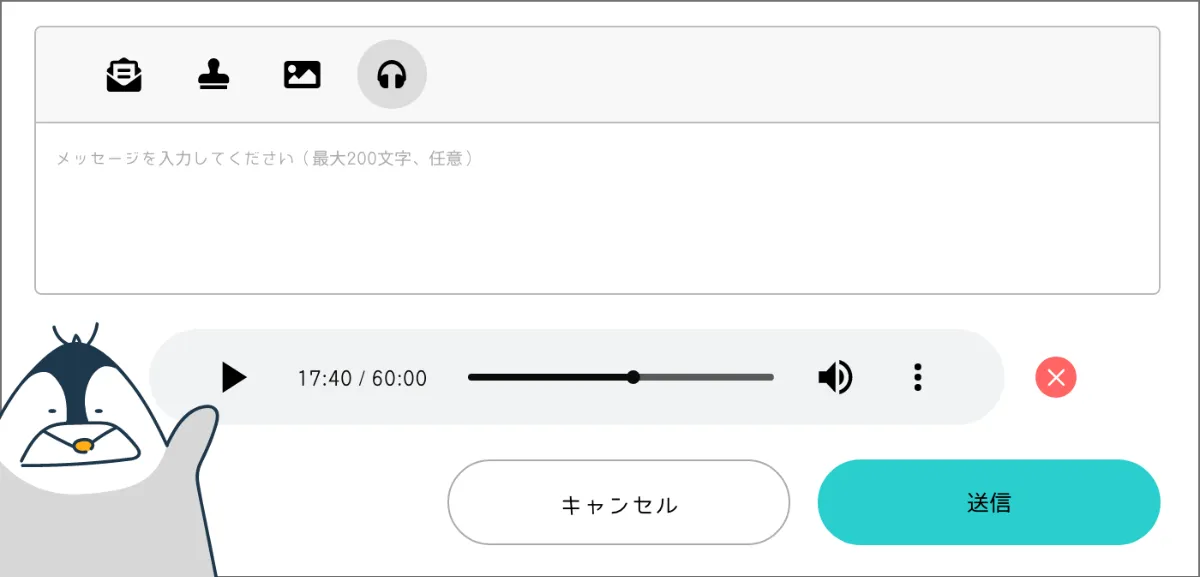
Task: Toggle playback with the play button
Action: (234, 377)
